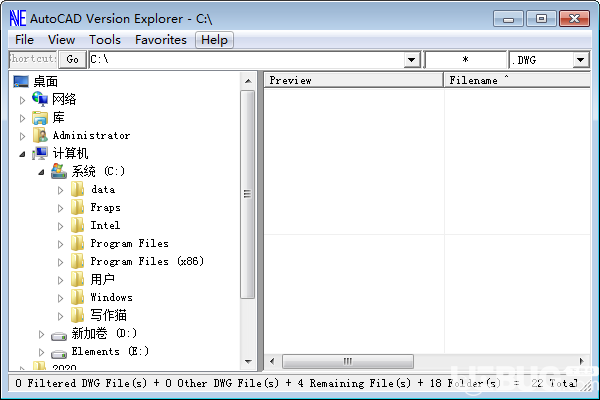Click the status bar file count text
The width and height of the screenshot is (600, 400).
pos(297,383)
